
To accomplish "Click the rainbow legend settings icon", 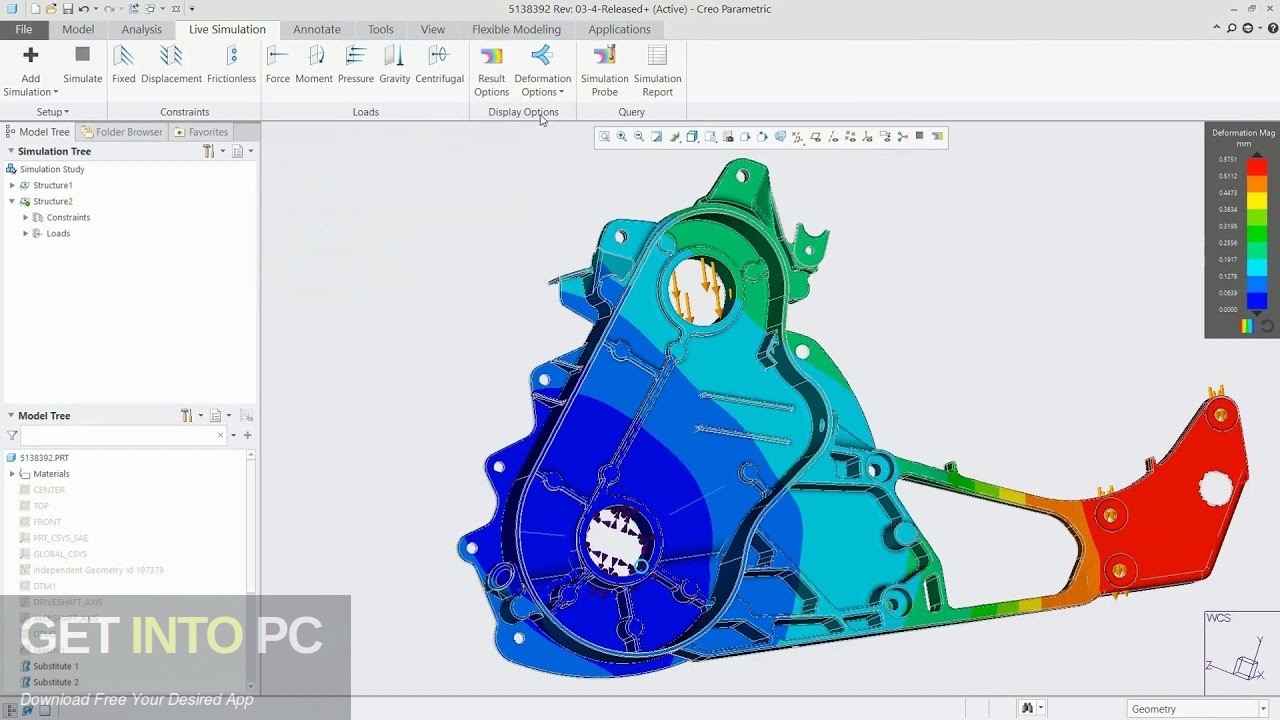I will (x=1247, y=326).
